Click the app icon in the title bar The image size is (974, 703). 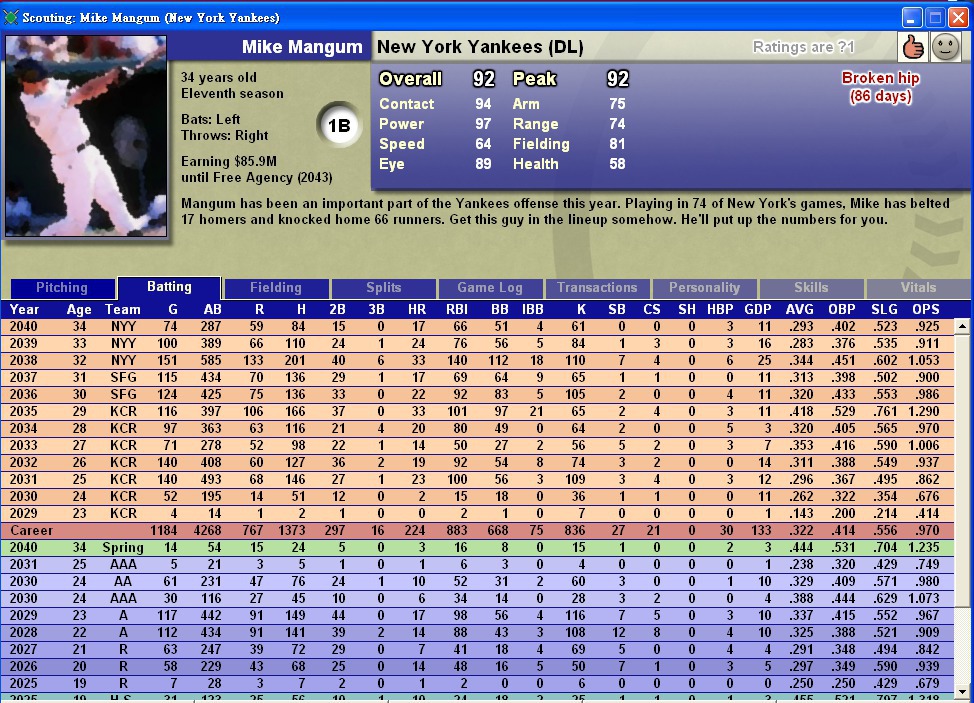(x=11, y=17)
